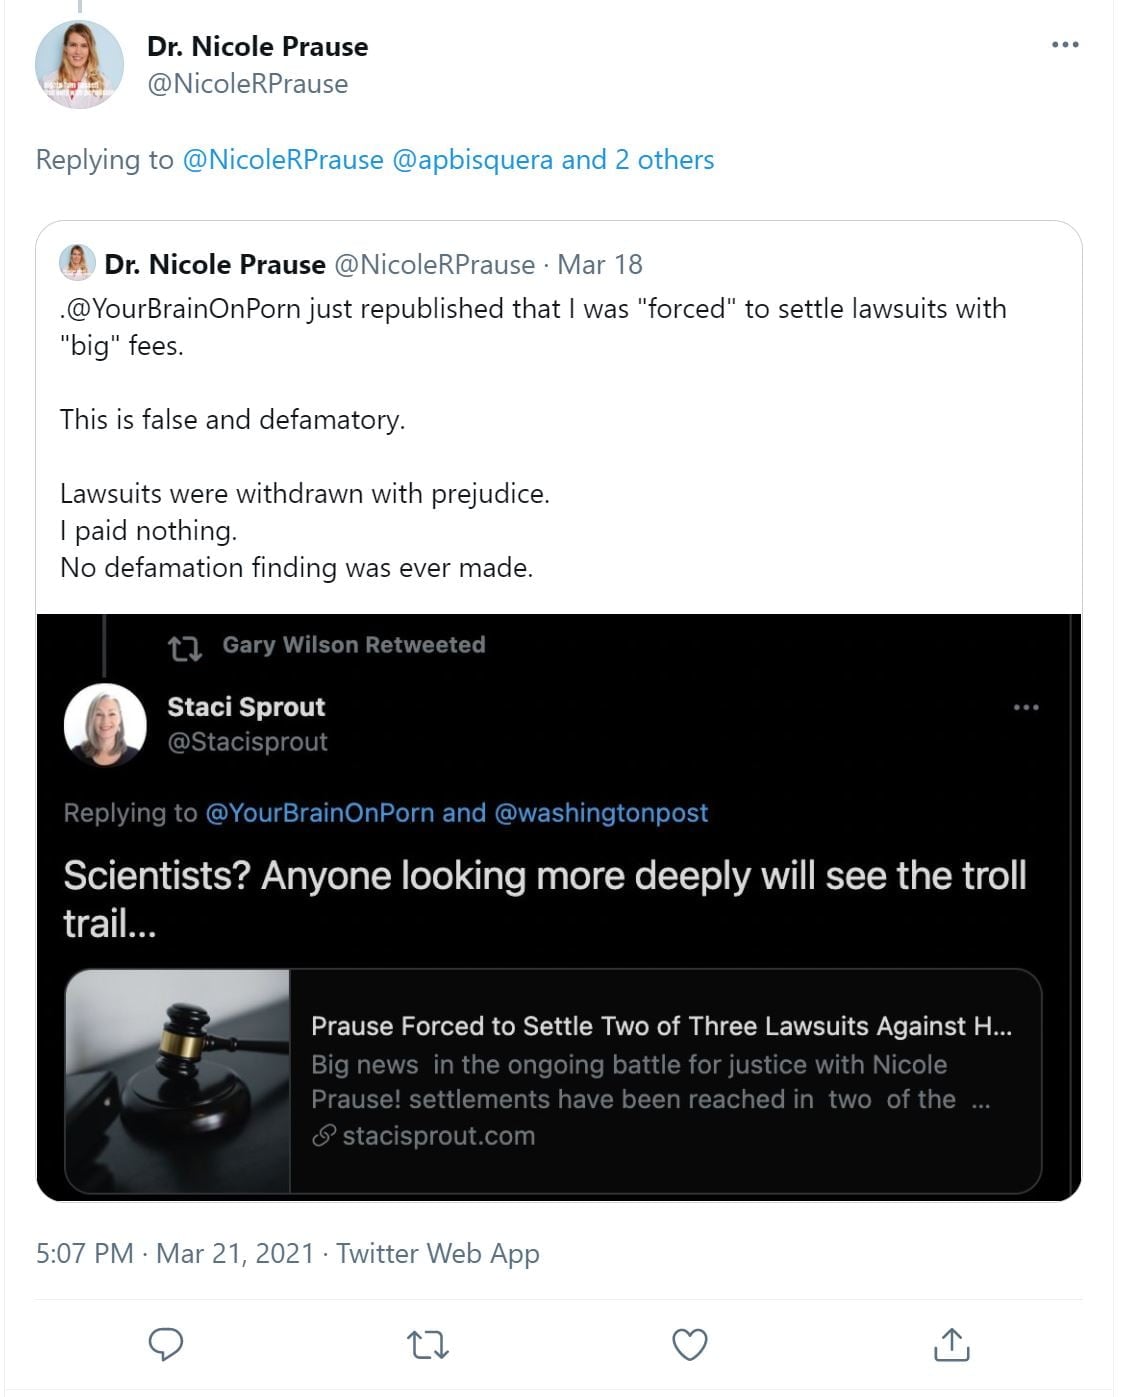Click Staci Sprout's profile picture
The height and width of the screenshot is (1397, 1123).
(x=105, y=724)
